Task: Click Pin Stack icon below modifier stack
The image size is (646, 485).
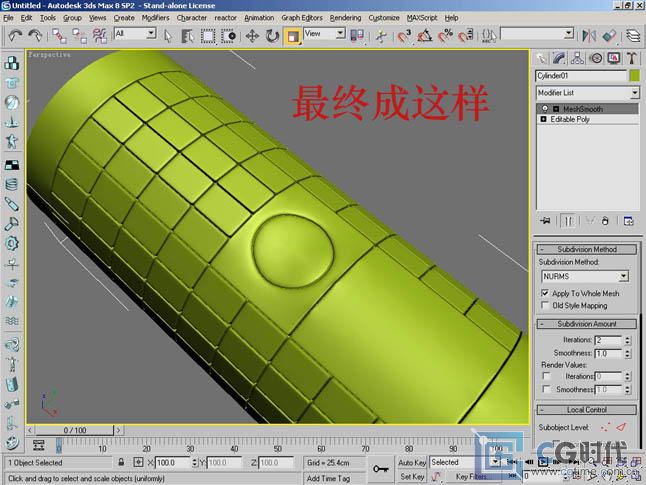Action: click(545, 221)
